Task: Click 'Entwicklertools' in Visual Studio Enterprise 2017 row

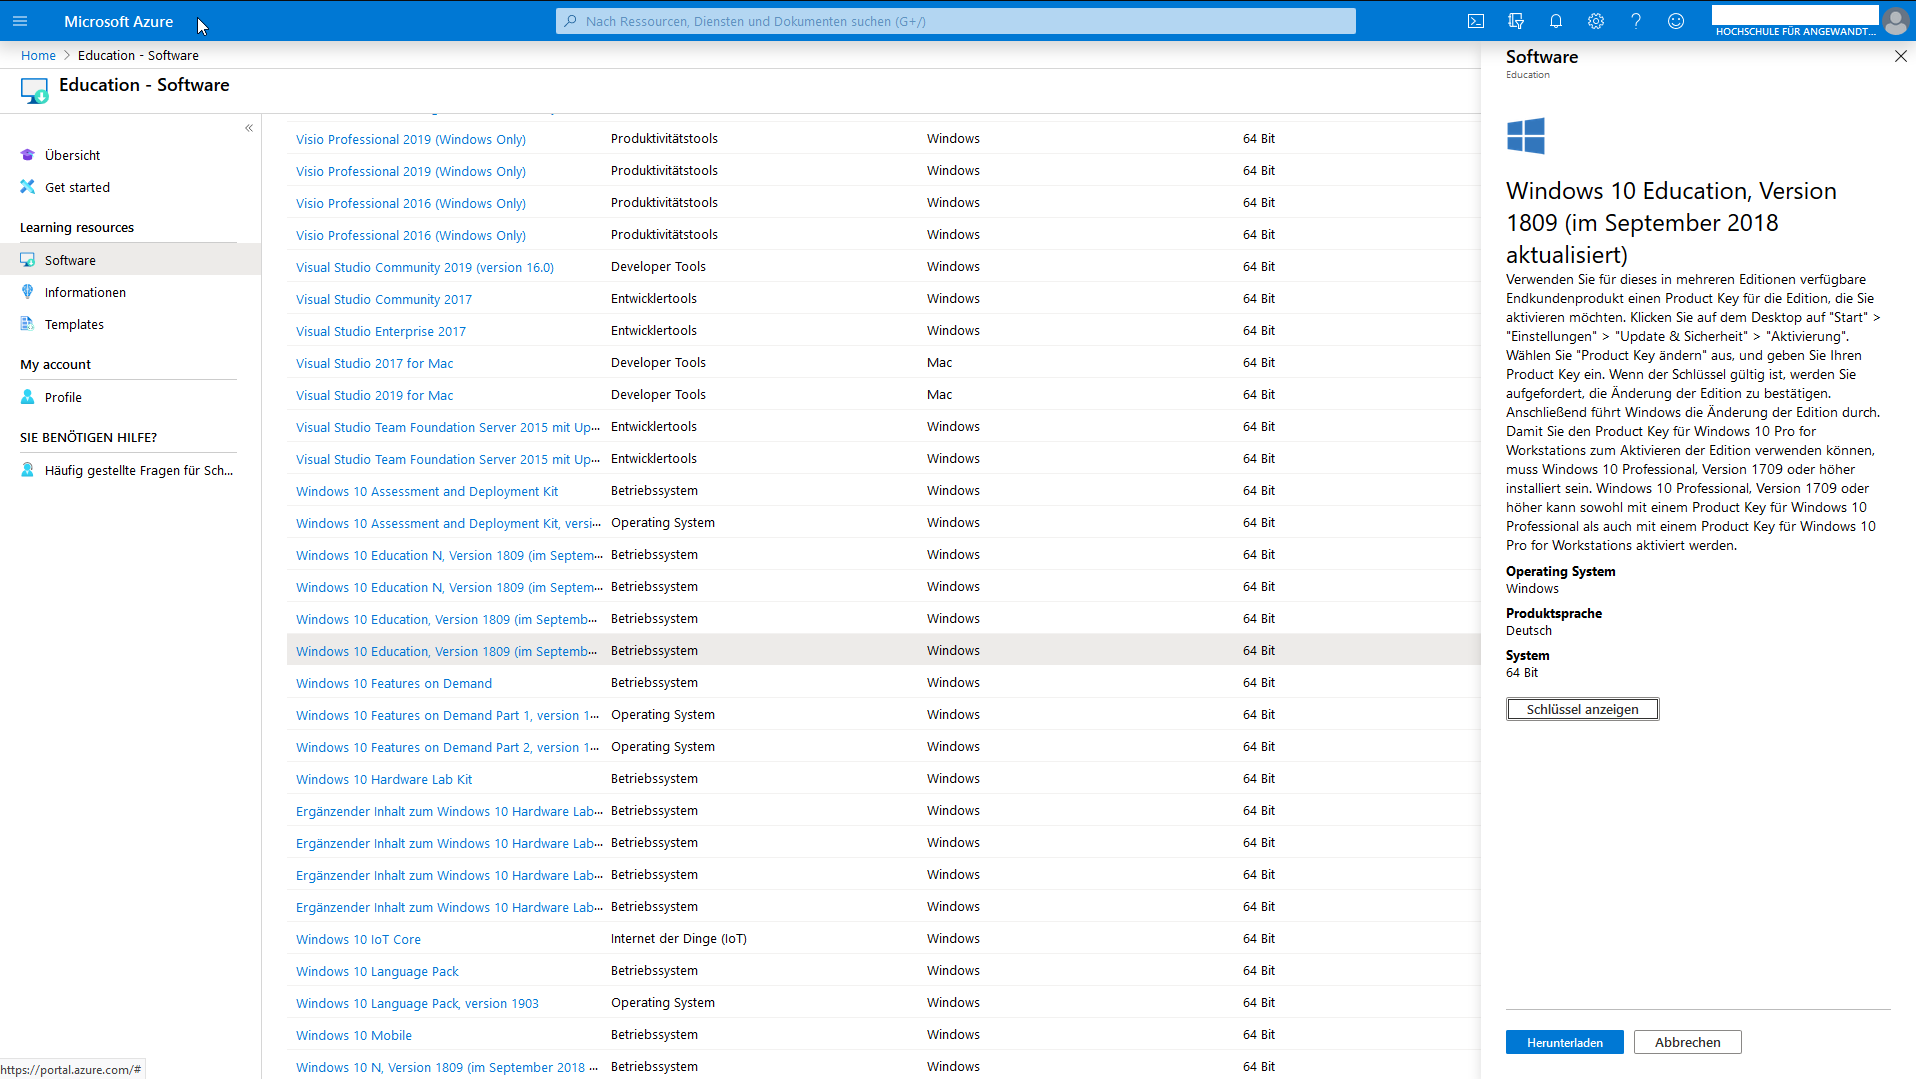Action: (654, 330)
